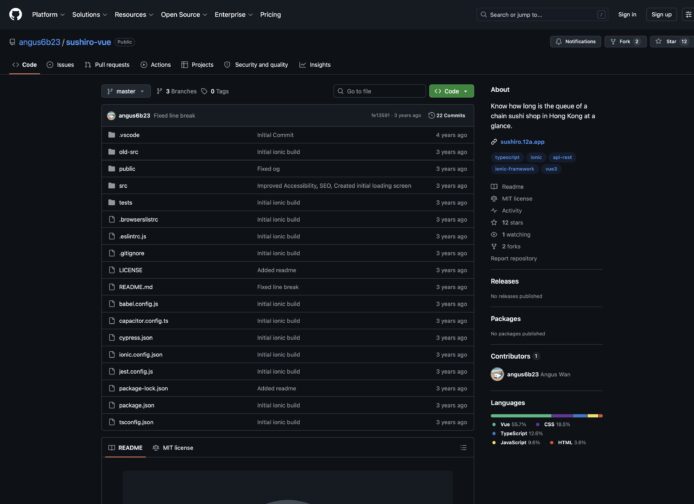Click the green Vue segment of language bar
The height and width of the screenshot is (504, 694).
(520, 416)
